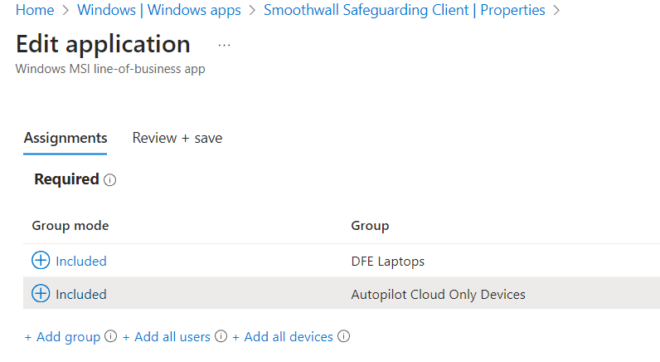Click the Group column header
Image resolution: width=660 pixels, height=362 pixels.
point(370,226)
